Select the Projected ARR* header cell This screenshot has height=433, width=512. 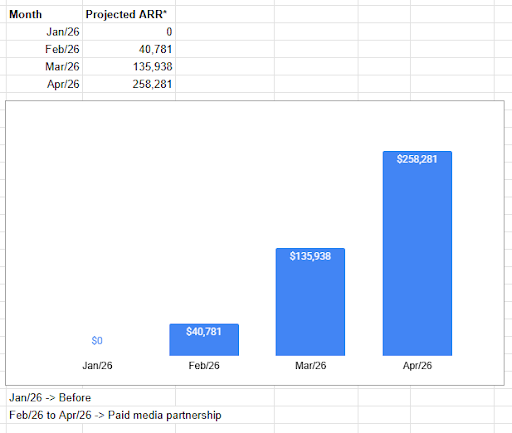(129, 14)
